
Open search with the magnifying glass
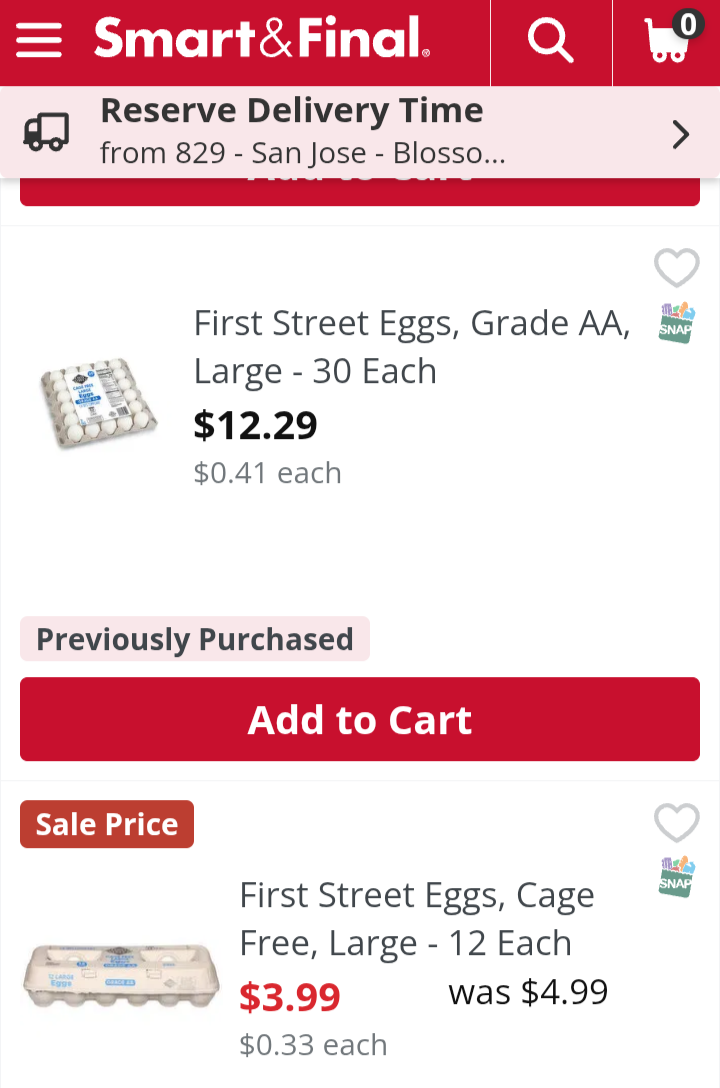(551, 40)
